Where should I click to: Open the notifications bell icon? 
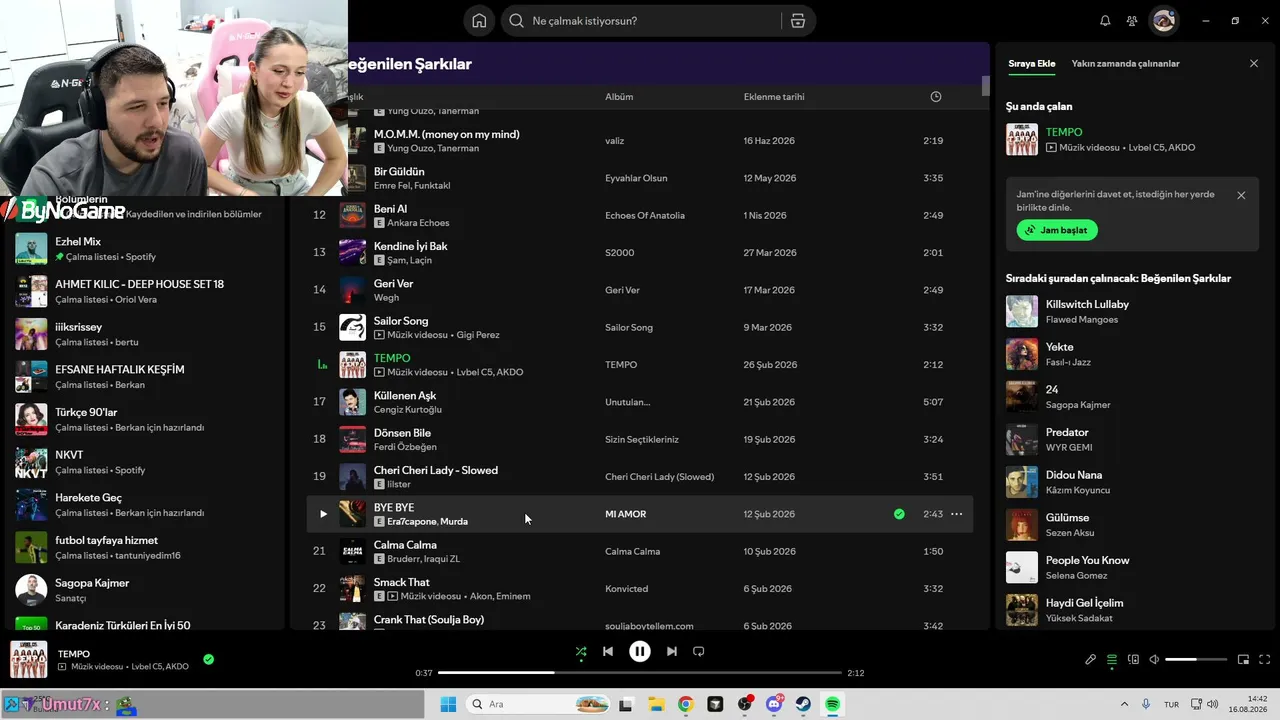point(1105,21)
